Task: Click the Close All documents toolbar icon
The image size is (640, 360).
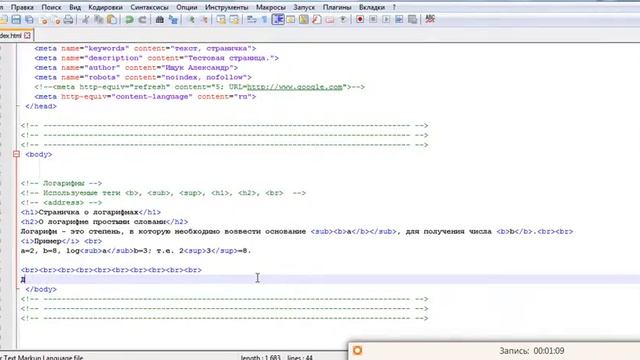Action: (56, 19)
